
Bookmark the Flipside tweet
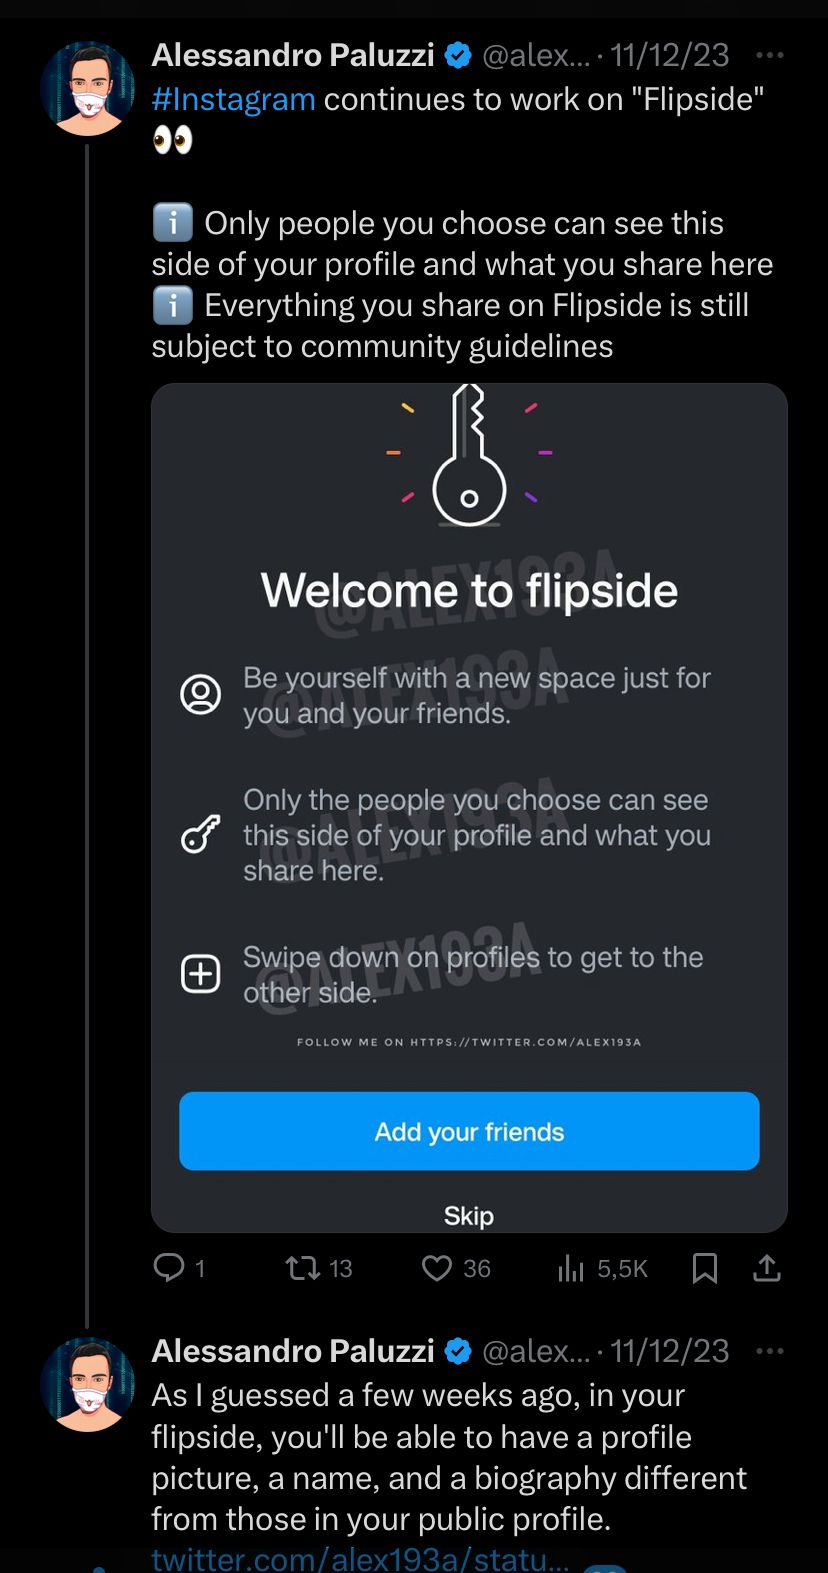pyautogui.click(x=705, y=1268)
